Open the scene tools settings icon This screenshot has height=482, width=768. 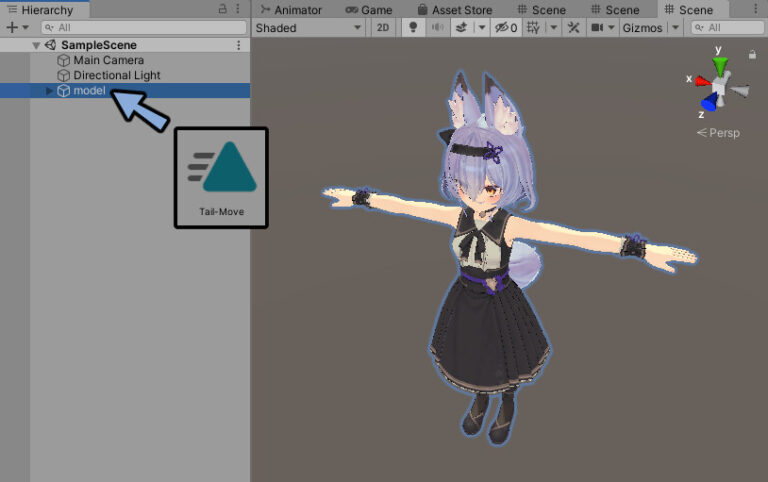(573, 28)
